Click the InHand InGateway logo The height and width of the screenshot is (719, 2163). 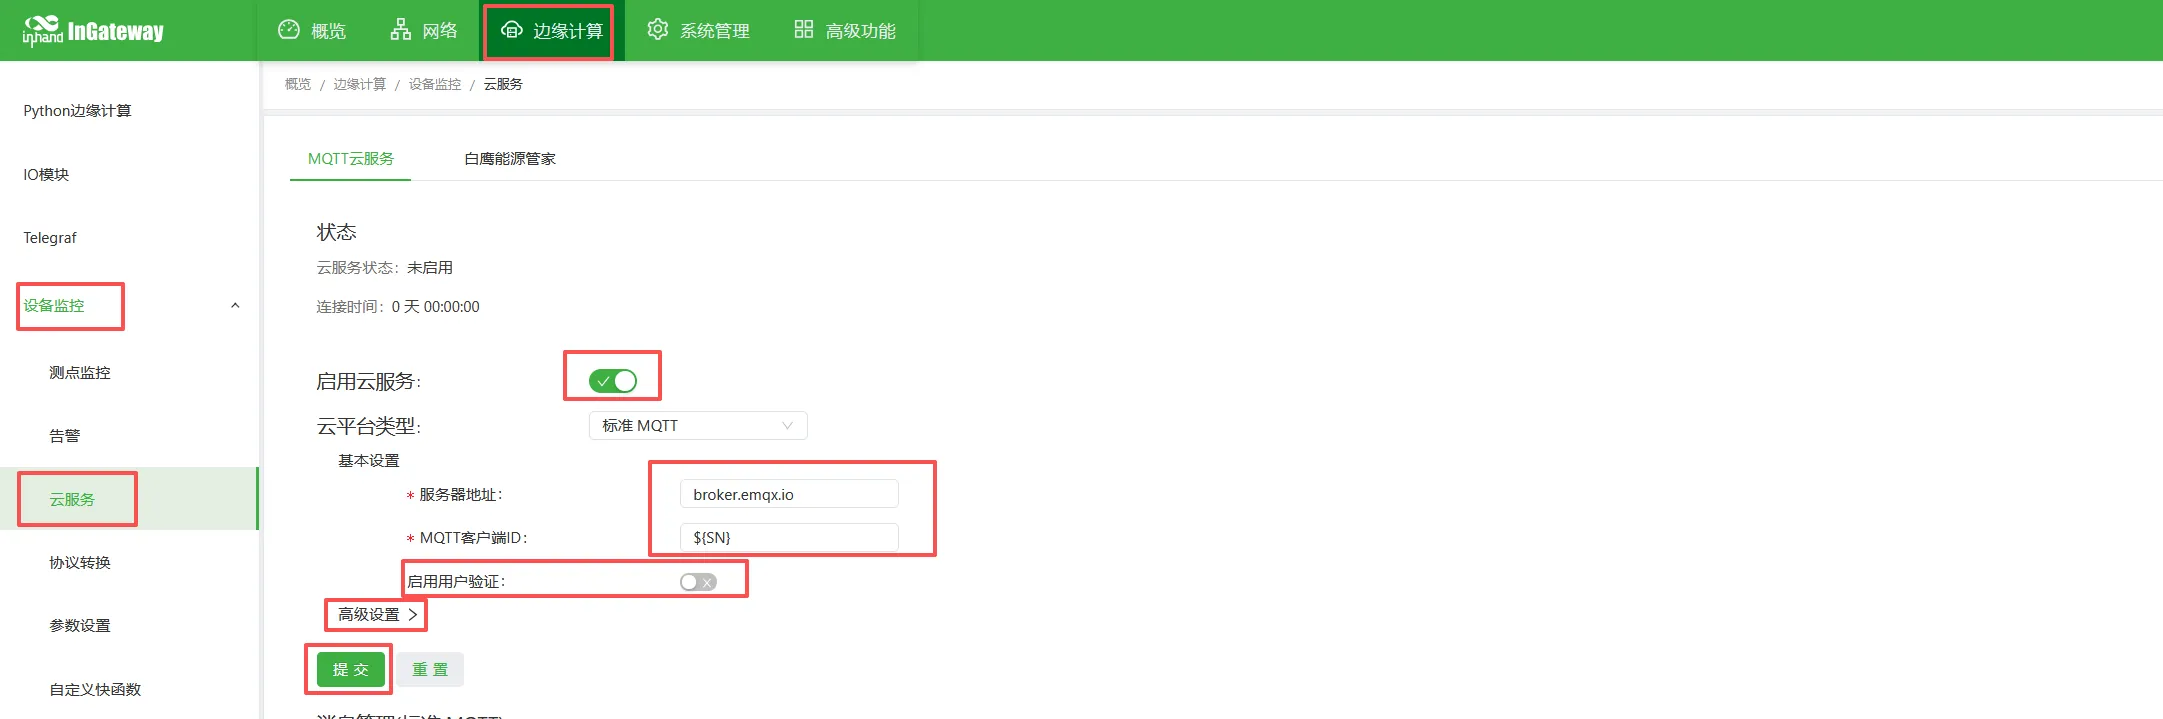pyautogui.click(x=93, y=31)
